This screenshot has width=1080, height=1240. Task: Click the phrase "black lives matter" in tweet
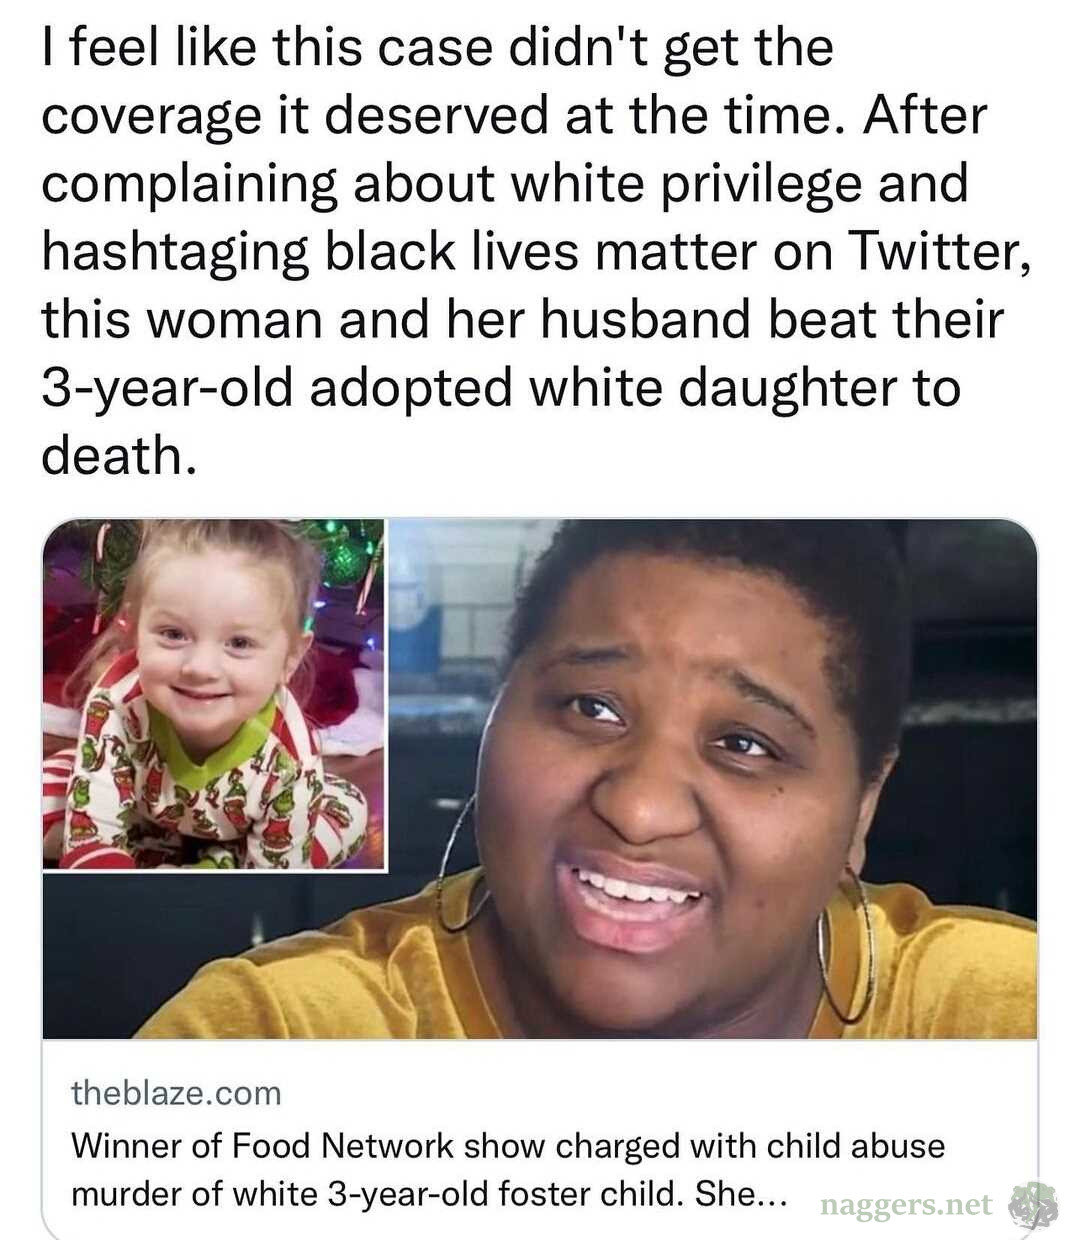coord(539,251)
